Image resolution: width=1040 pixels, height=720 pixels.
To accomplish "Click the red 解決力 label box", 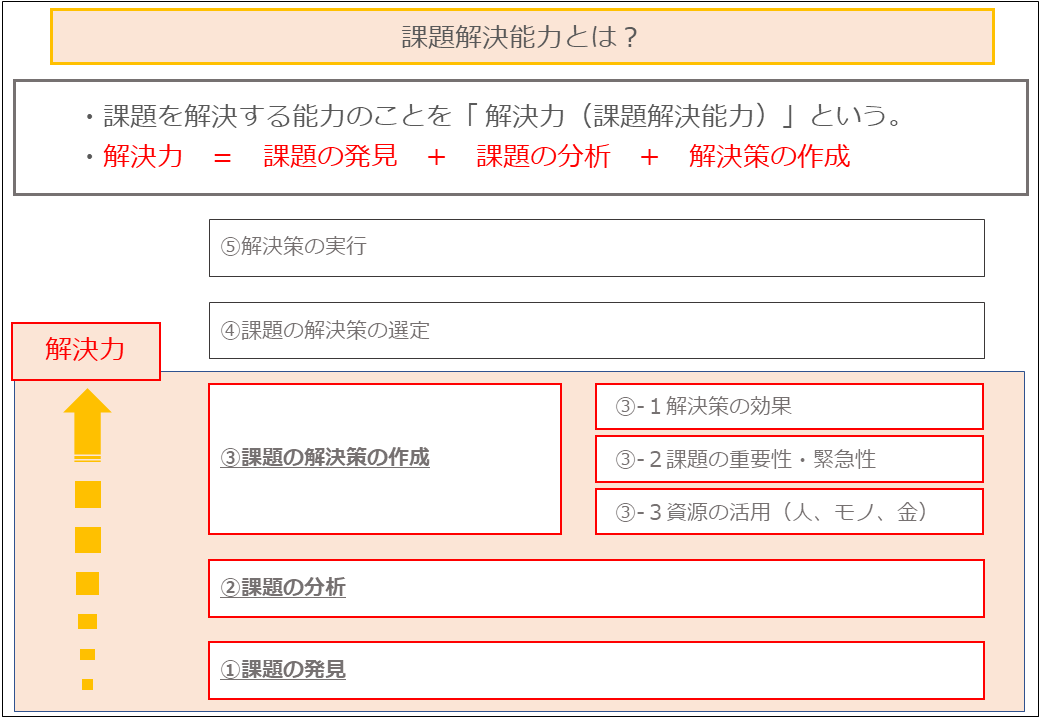I will coord(86,351).
